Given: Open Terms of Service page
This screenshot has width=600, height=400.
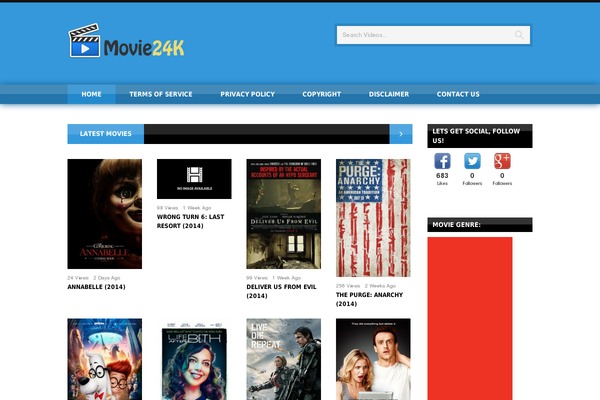Looking at the screenshot, I should point(161,94).
